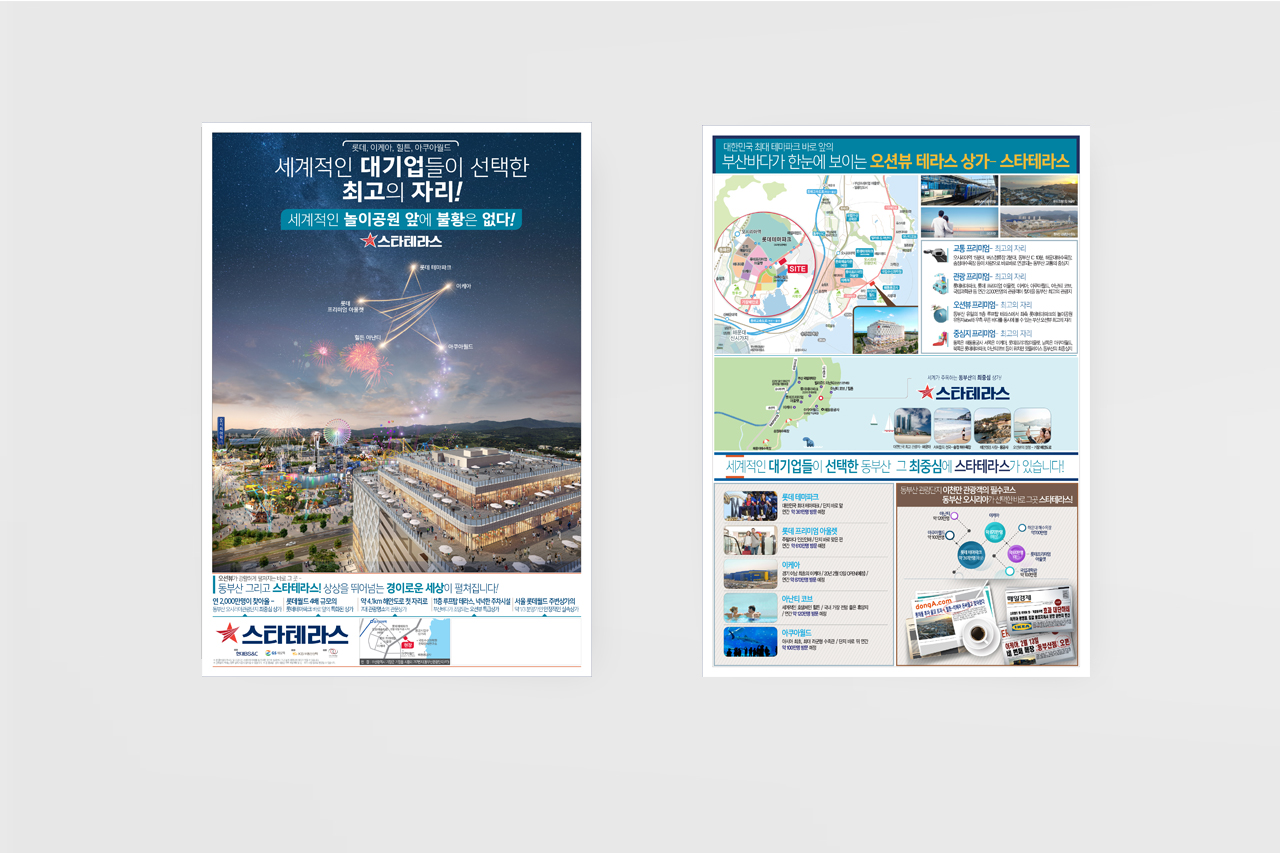The height and width of the screenshot is (853, 1280).
Task: Click the red SITE marker on the map
Action: click(797, 269)
